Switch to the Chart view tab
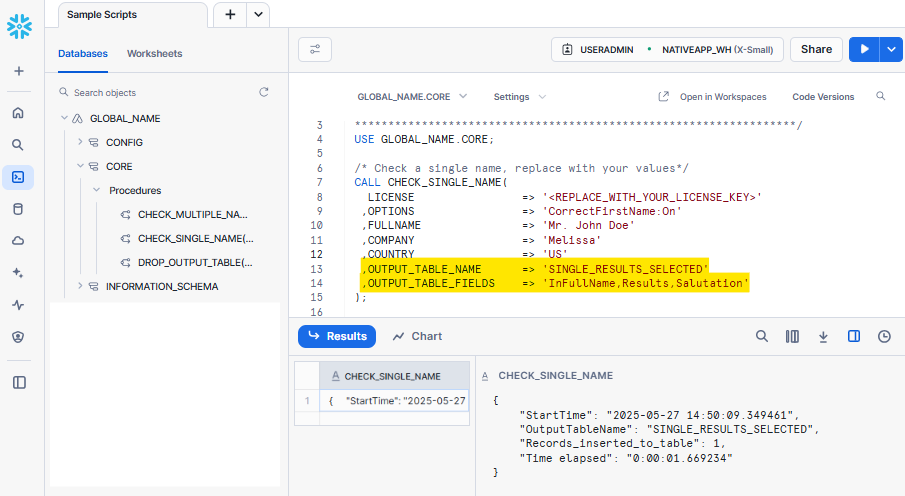Viewport: 905px width, 496px height. coord(417,336)
